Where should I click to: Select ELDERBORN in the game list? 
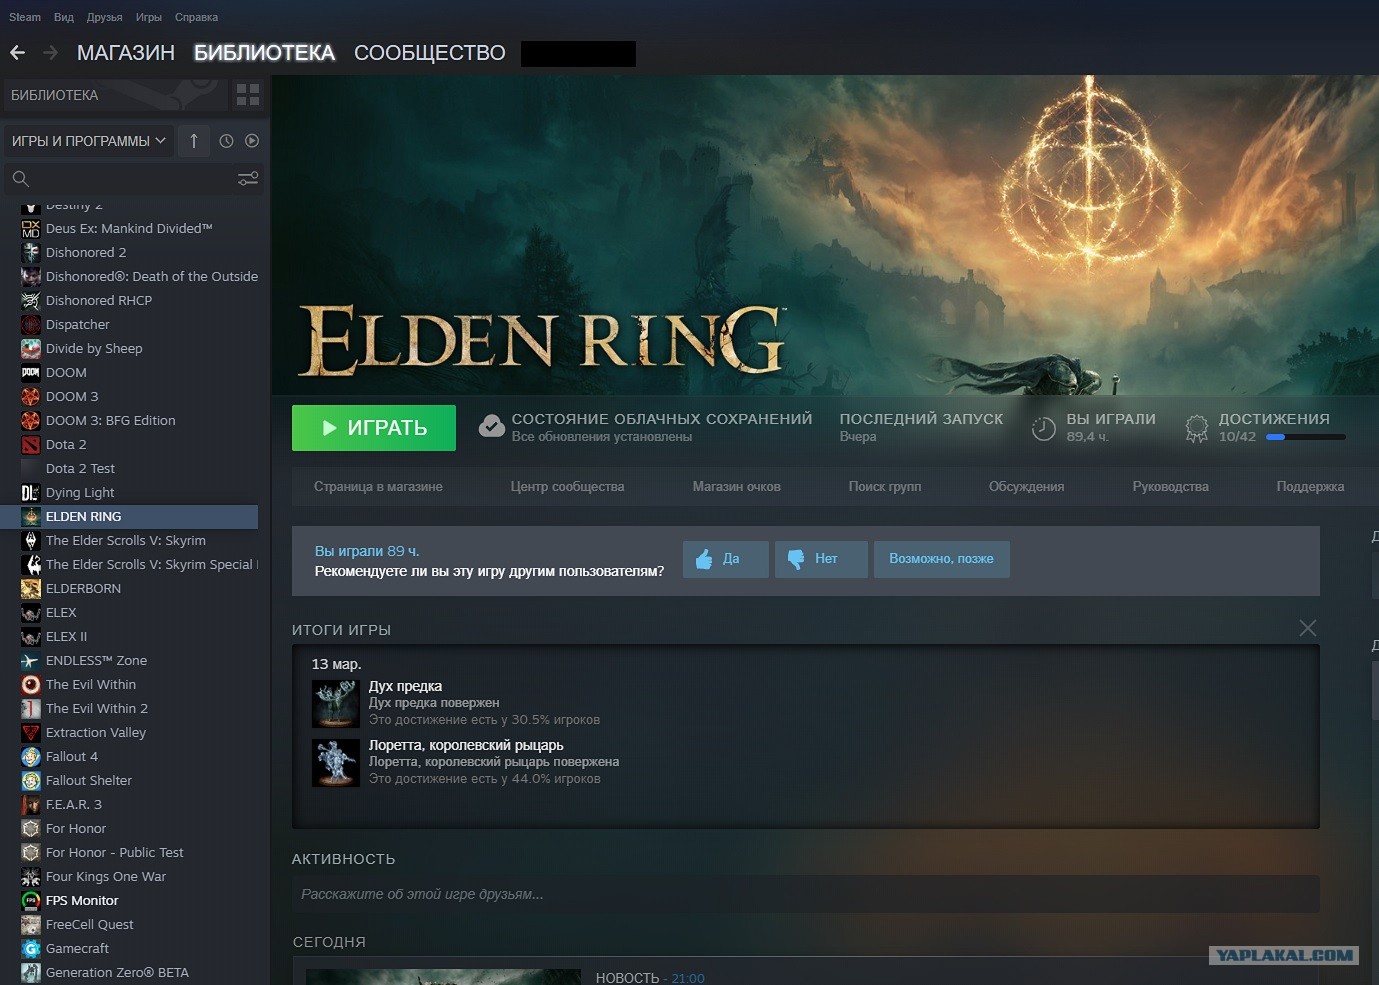83,589
